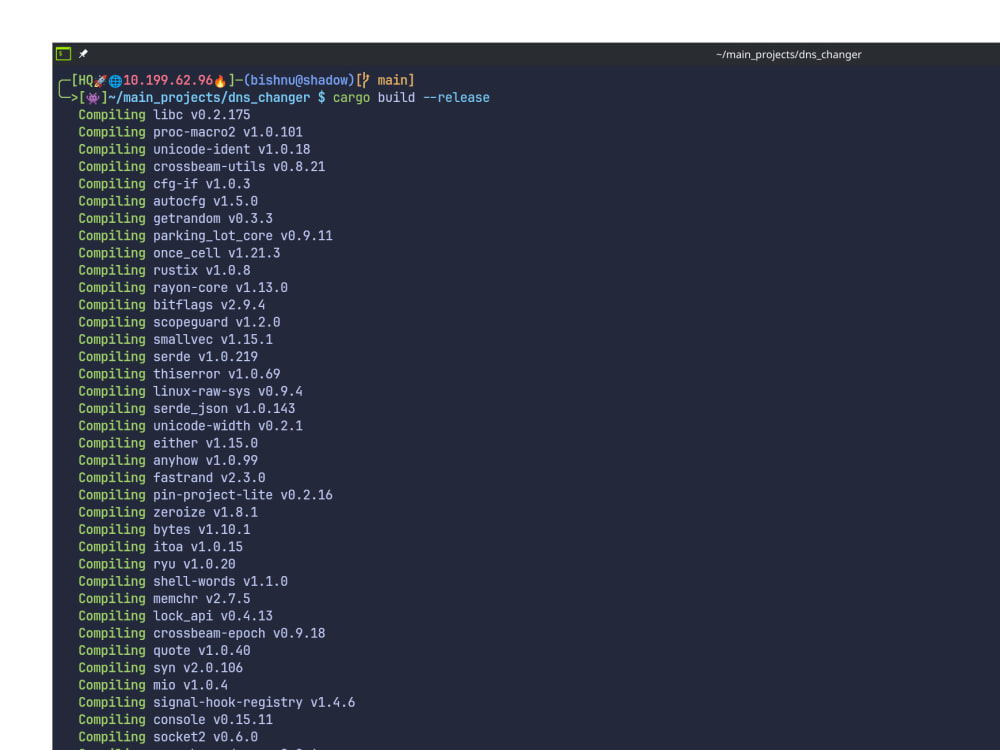
Task: Click the line 'Compiling smallvec v1.15.1'
Action: [x=175, y=339]
